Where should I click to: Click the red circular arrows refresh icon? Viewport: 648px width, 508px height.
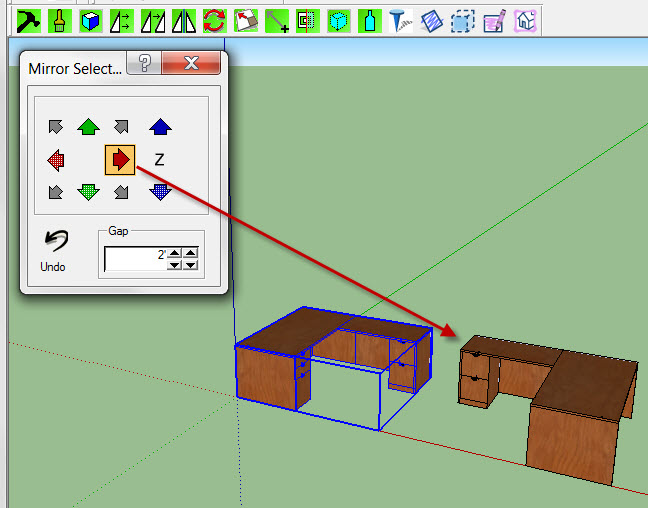pos(214,19)
